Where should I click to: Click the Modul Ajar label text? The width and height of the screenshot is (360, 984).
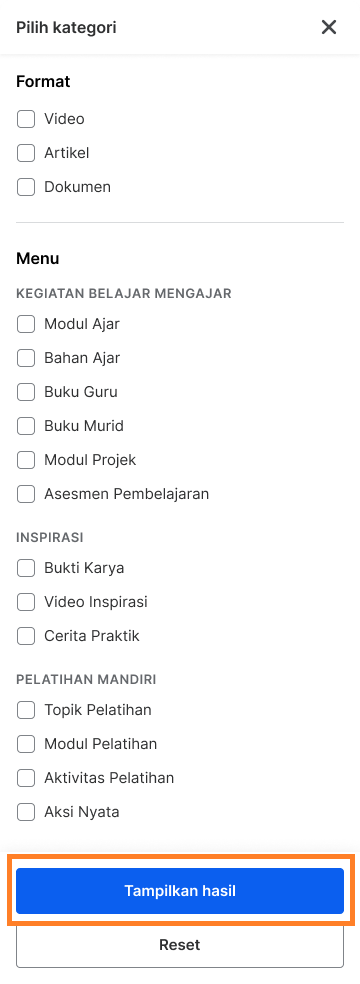pos(82,324)
